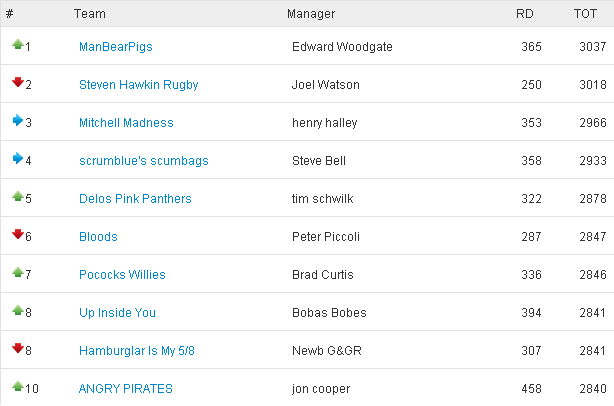
Task: Click the blue right arrow beside rank 4
Action: 18,158
